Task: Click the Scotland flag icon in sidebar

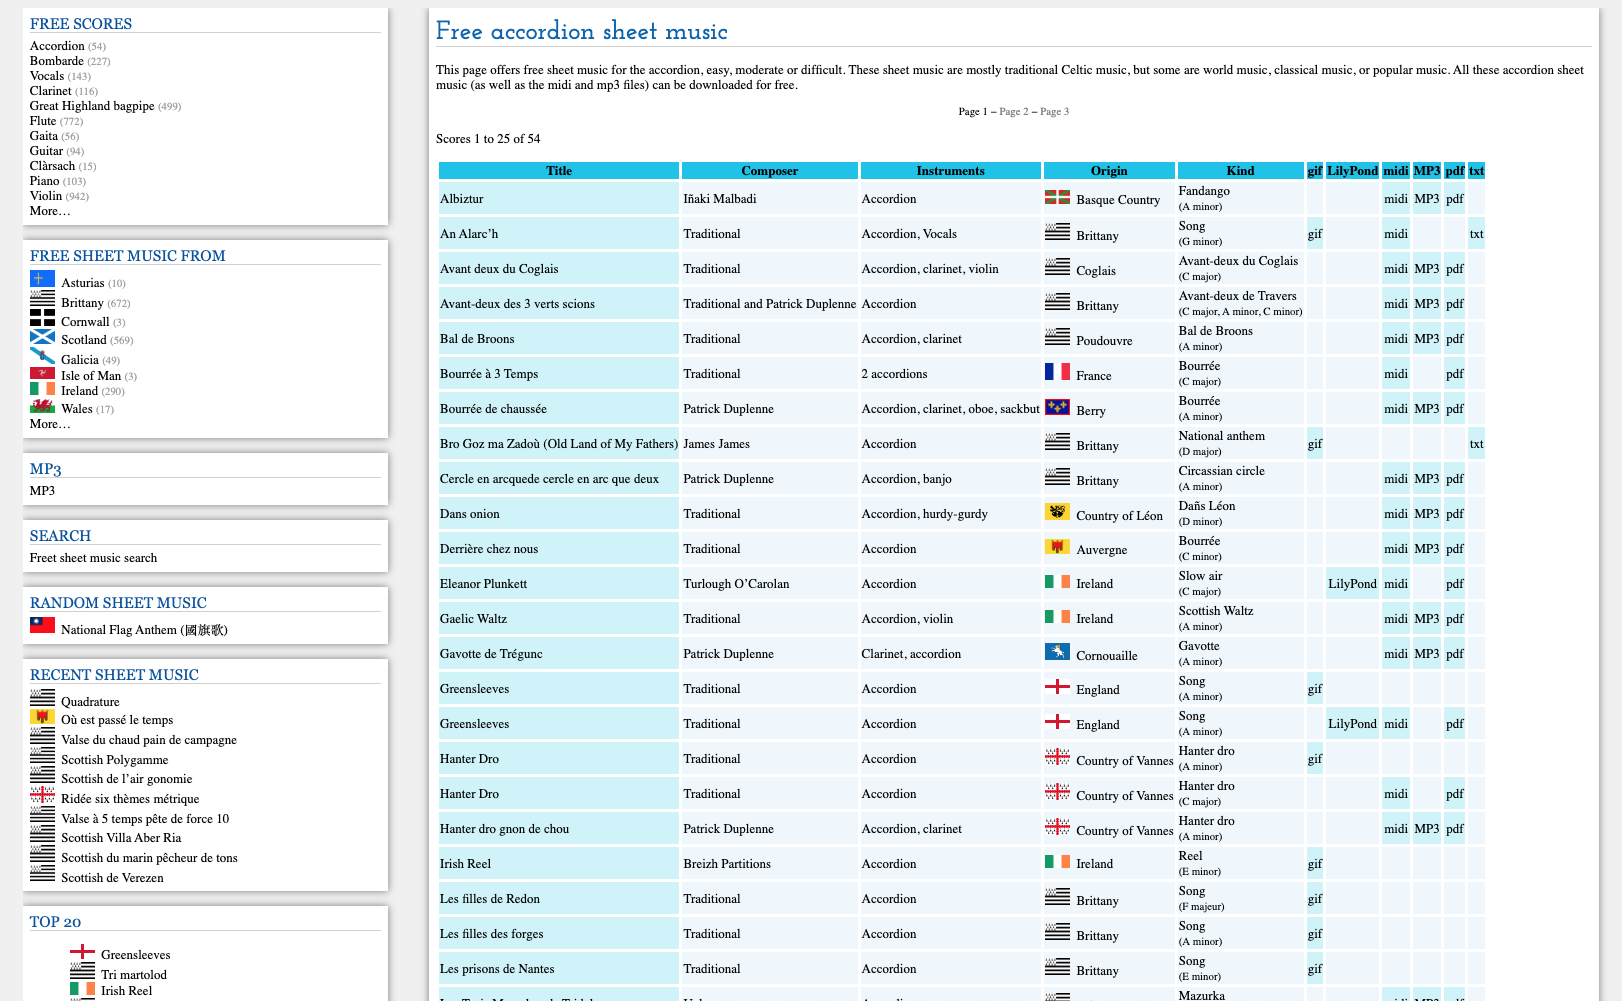Action: 42,336
